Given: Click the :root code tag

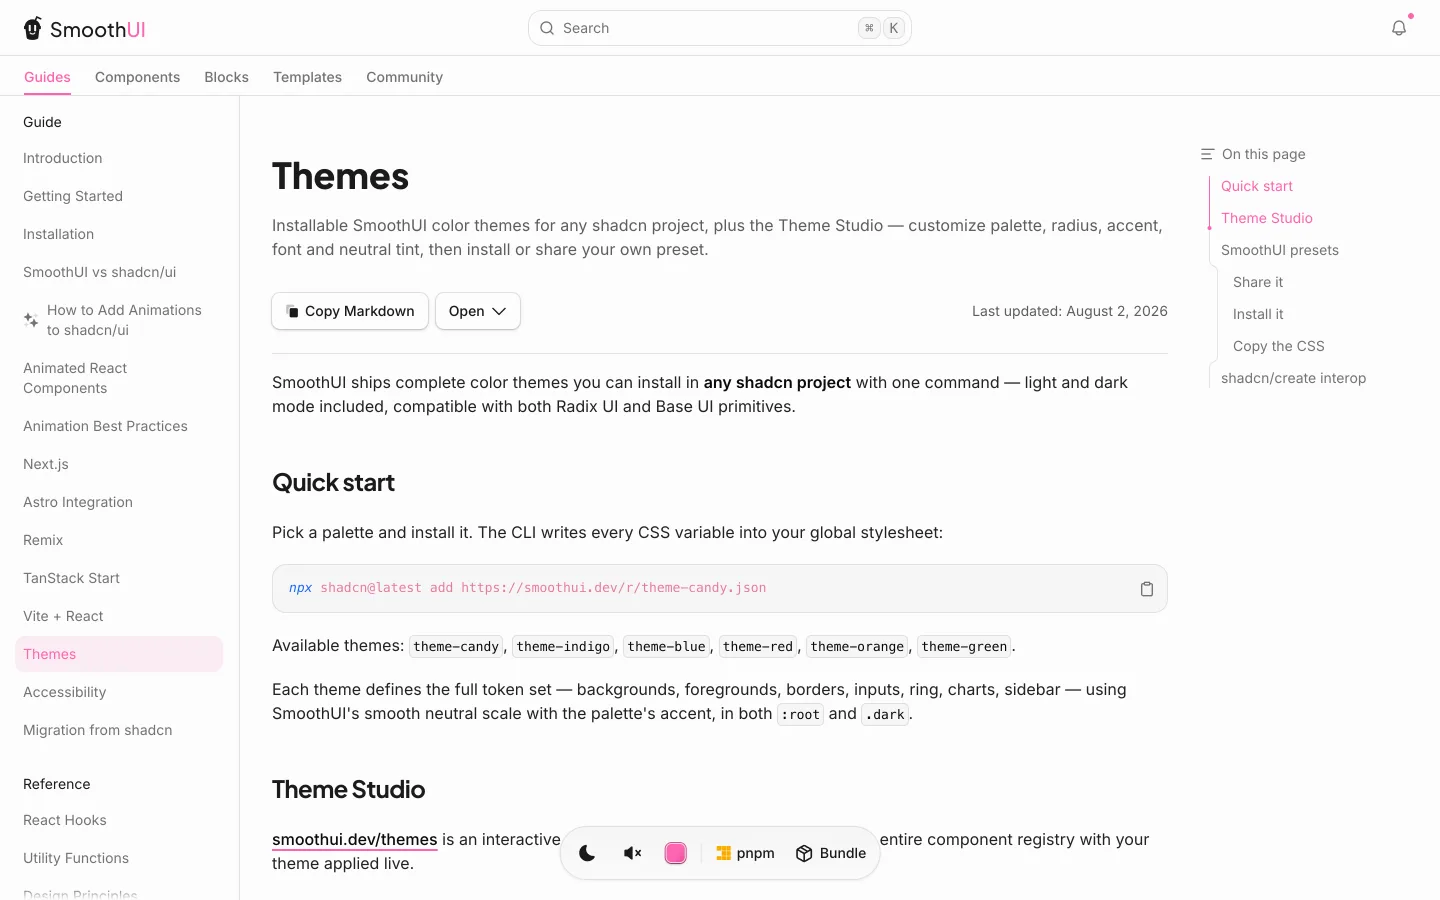Looking at the screenshot, I should click(800, 715).
